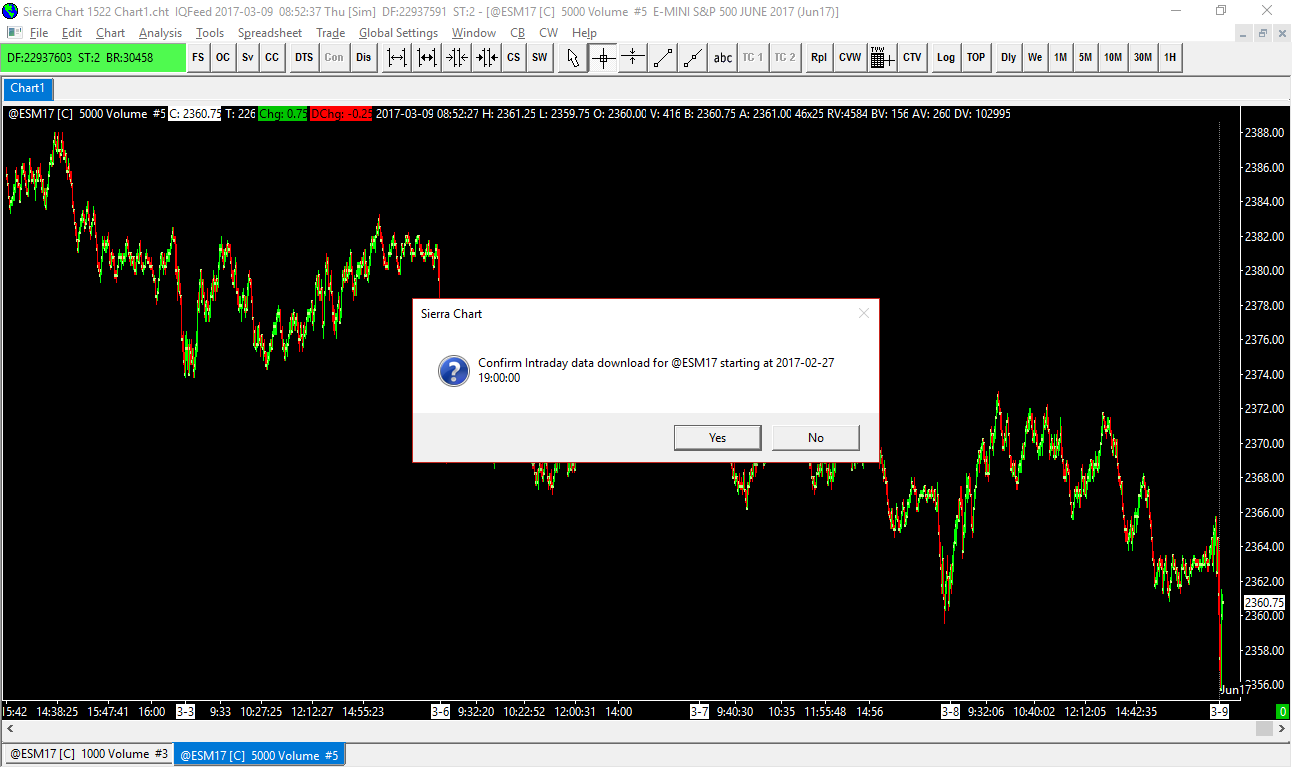Click the 2360.75 last price label
The height and width of the screenshot is (768, 1292).
click(1263, 603)
